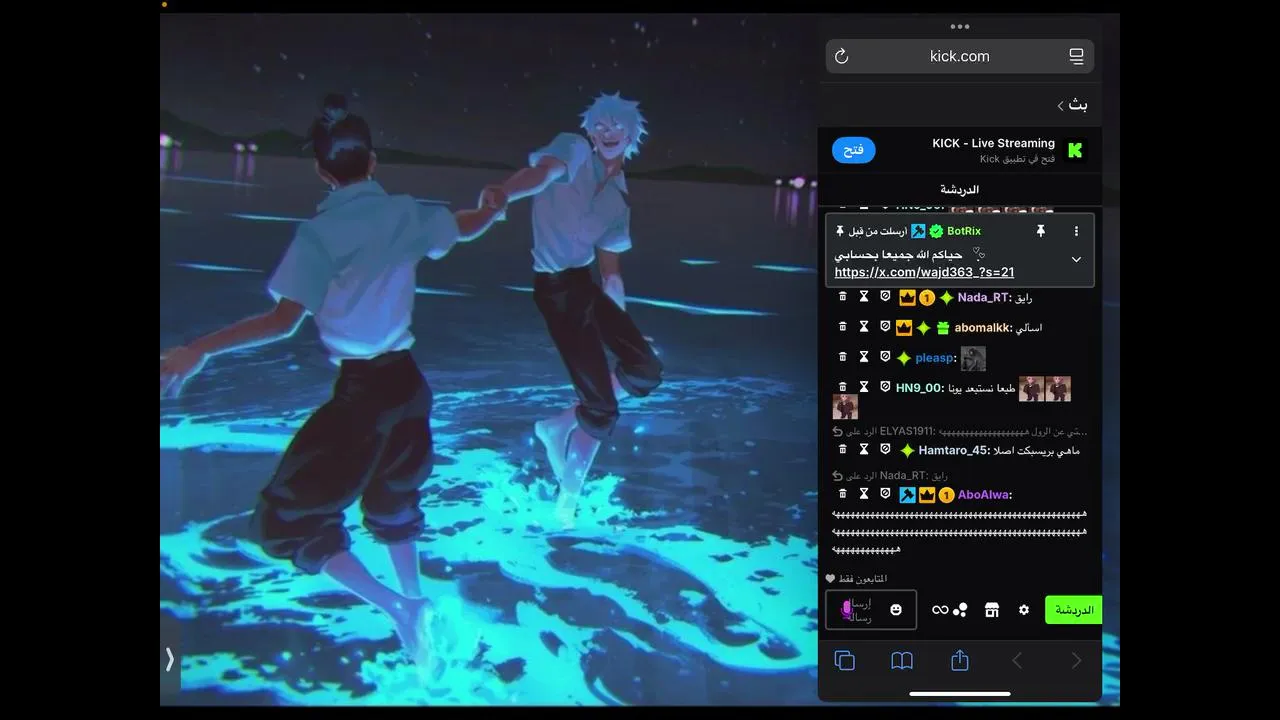
Task: Open chat settings gear
Action: pos(1024,610)
